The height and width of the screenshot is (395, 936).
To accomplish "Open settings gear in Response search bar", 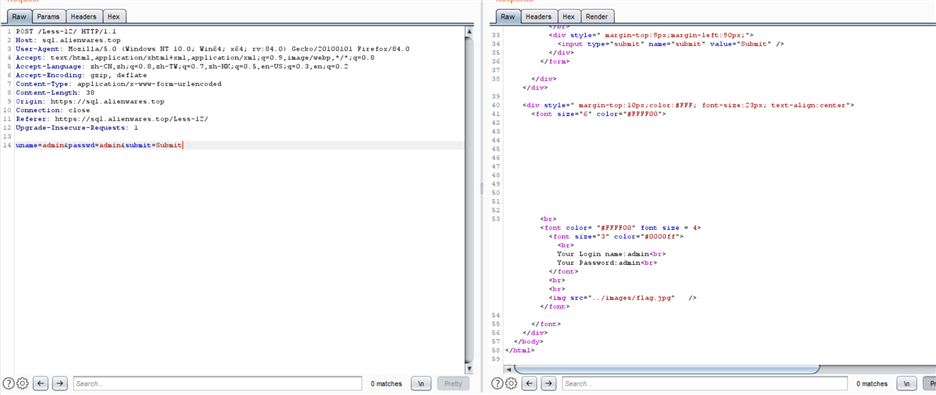I will click(511, 384).
